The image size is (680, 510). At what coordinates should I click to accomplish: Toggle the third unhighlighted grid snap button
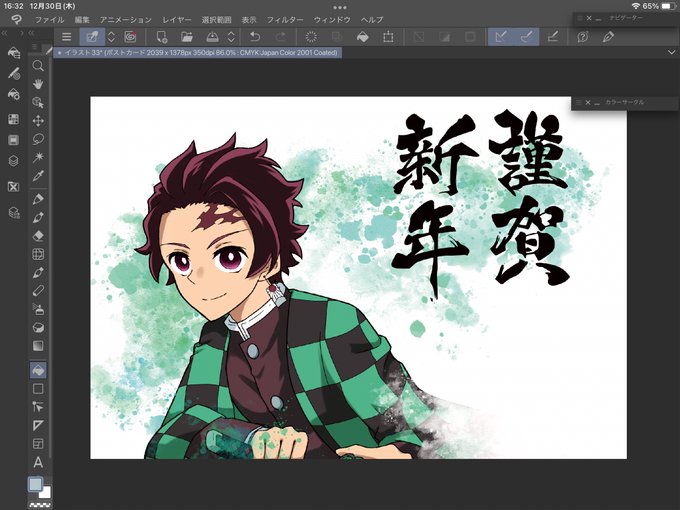(x=552, y=37)
